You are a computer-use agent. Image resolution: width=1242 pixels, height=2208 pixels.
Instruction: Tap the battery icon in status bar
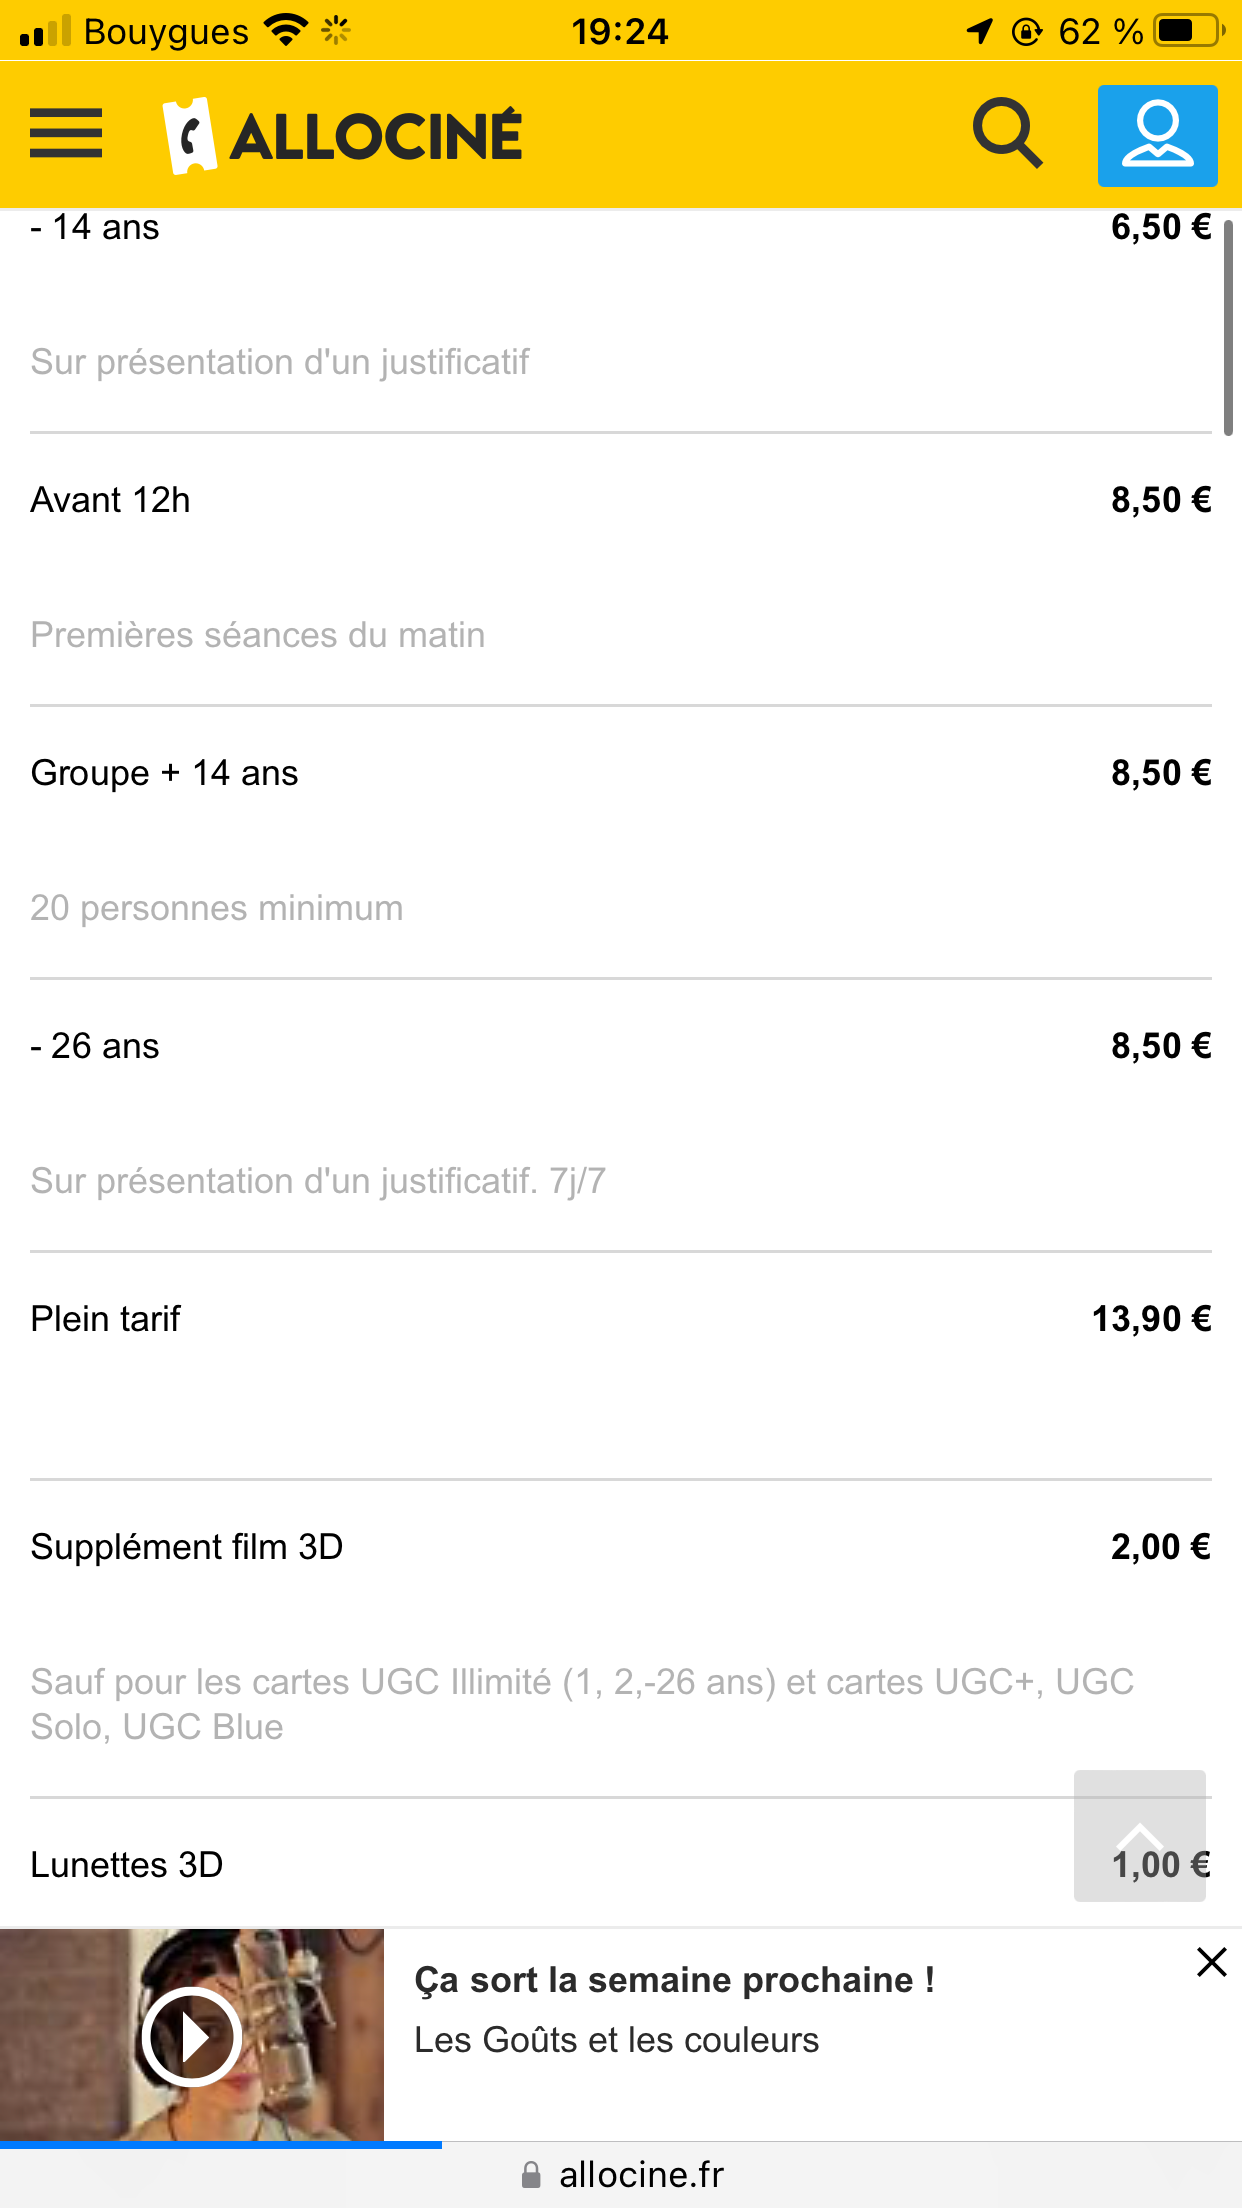click(x=1189, y=31)
